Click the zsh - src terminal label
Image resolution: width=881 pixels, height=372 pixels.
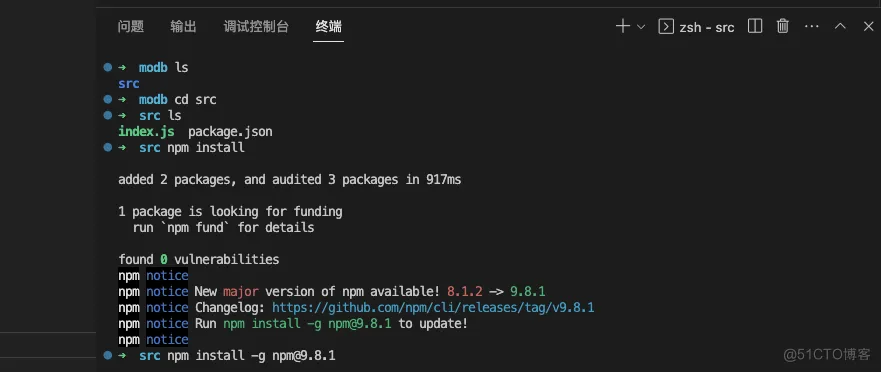tap(707, 27)
